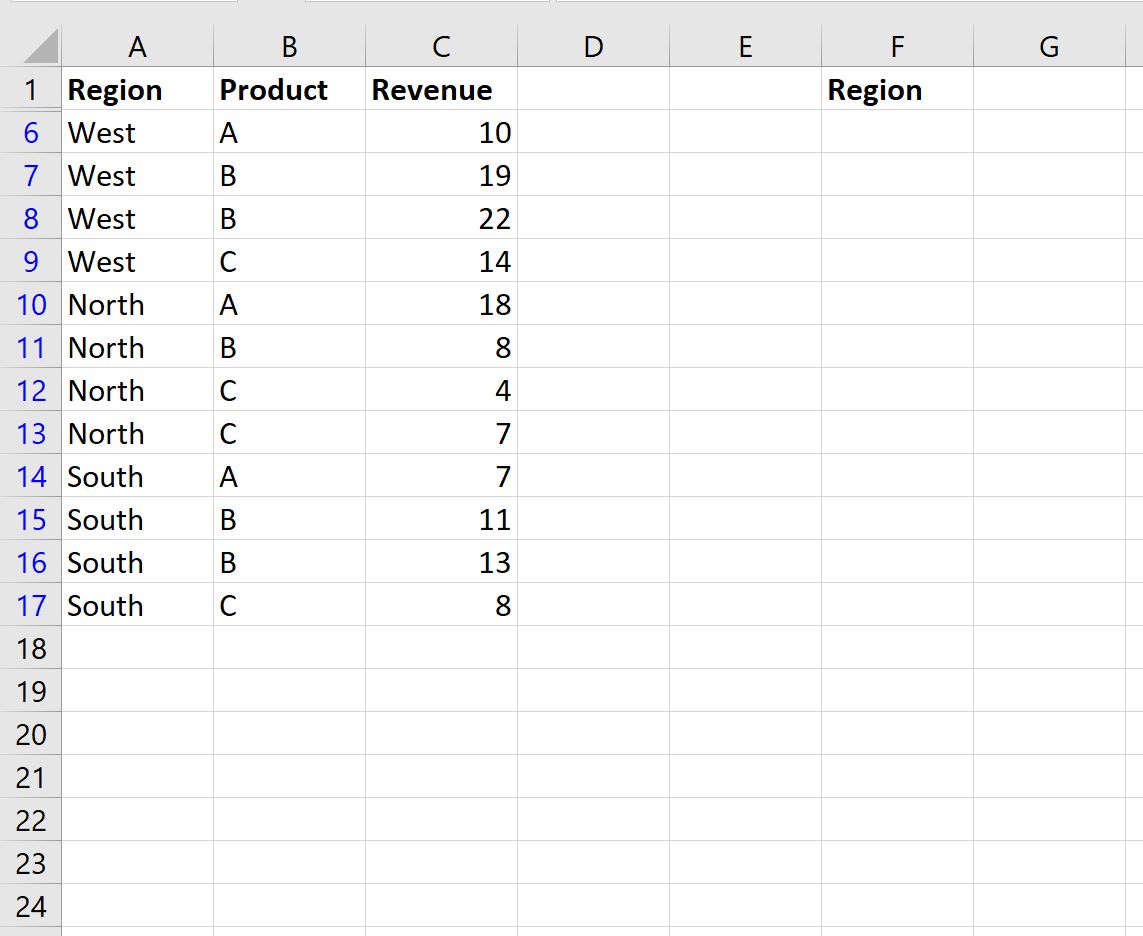This screenshot has width=1143, height=936.
Task: Select West cell in row 7
Action: 137,175
